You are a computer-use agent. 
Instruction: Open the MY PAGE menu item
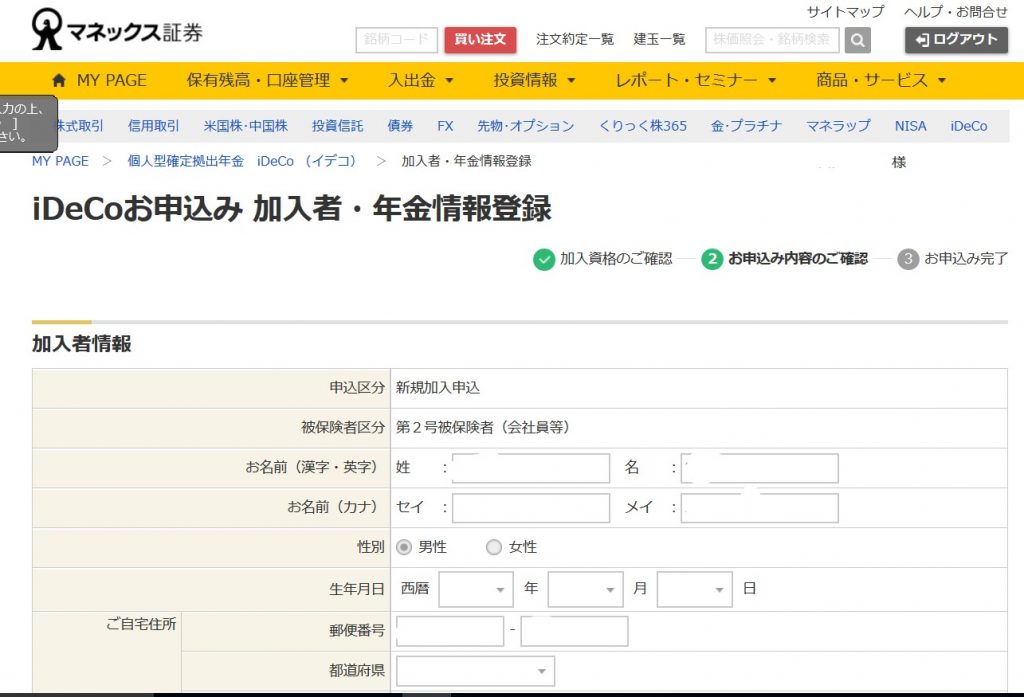112,80
